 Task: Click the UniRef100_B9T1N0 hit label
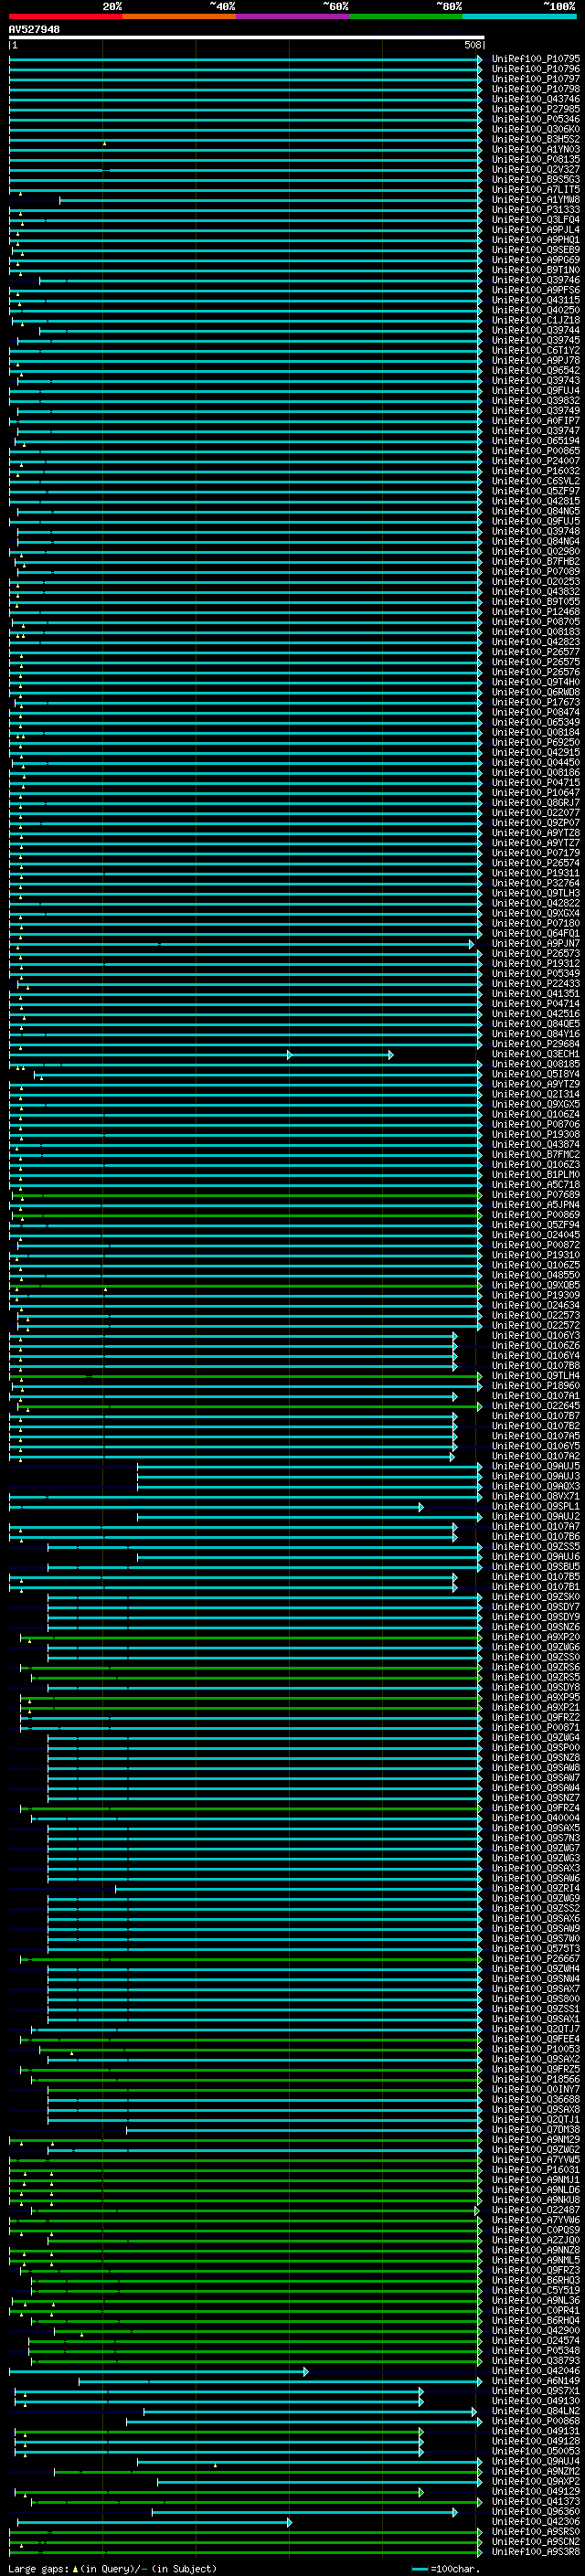point(536,270)
